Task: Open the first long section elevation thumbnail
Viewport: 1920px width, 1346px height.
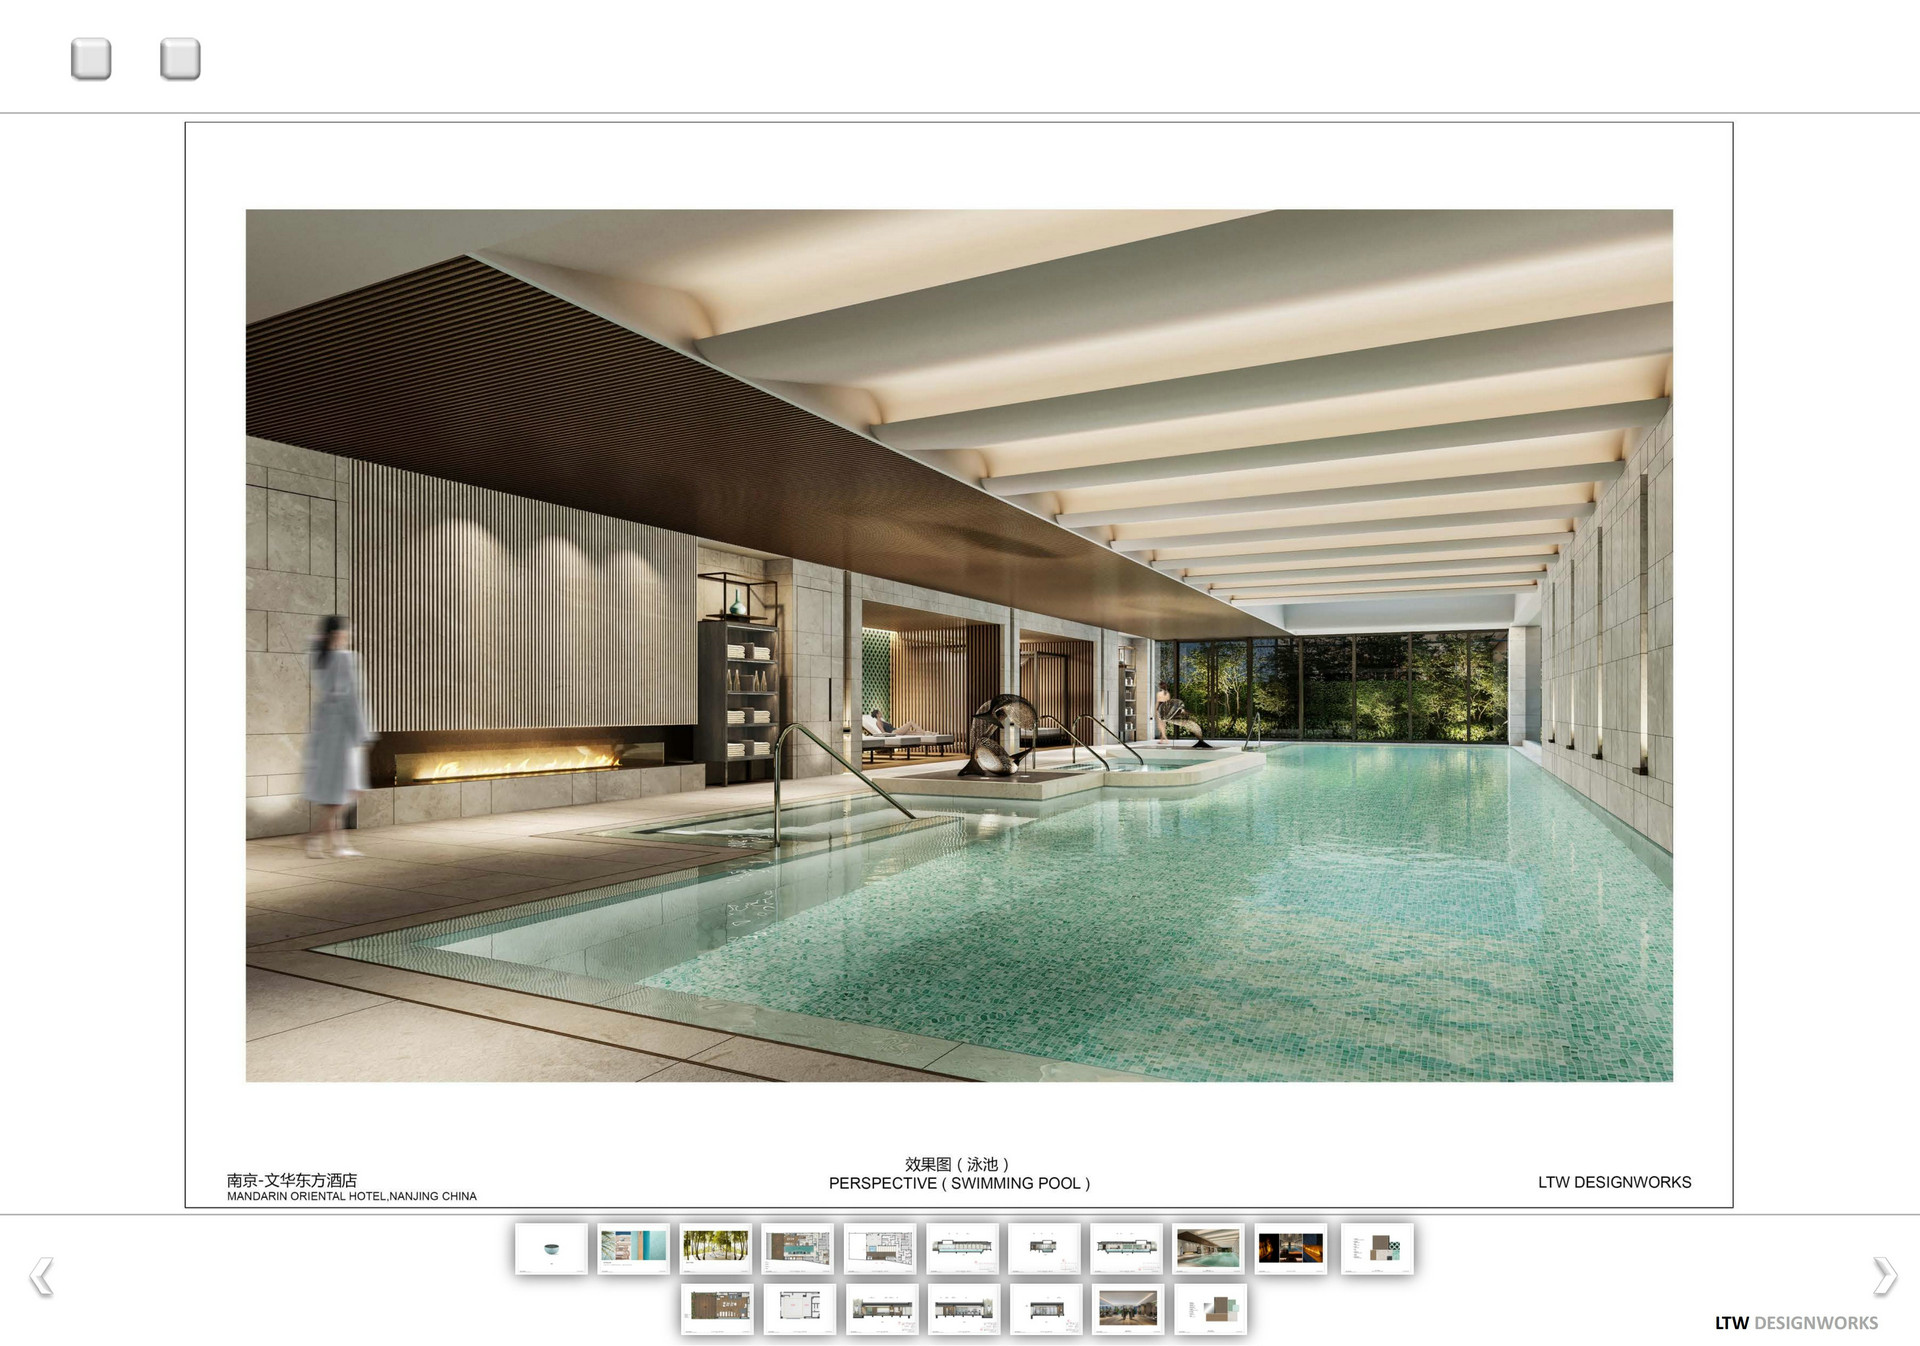Action: [x=962, y=1248]
